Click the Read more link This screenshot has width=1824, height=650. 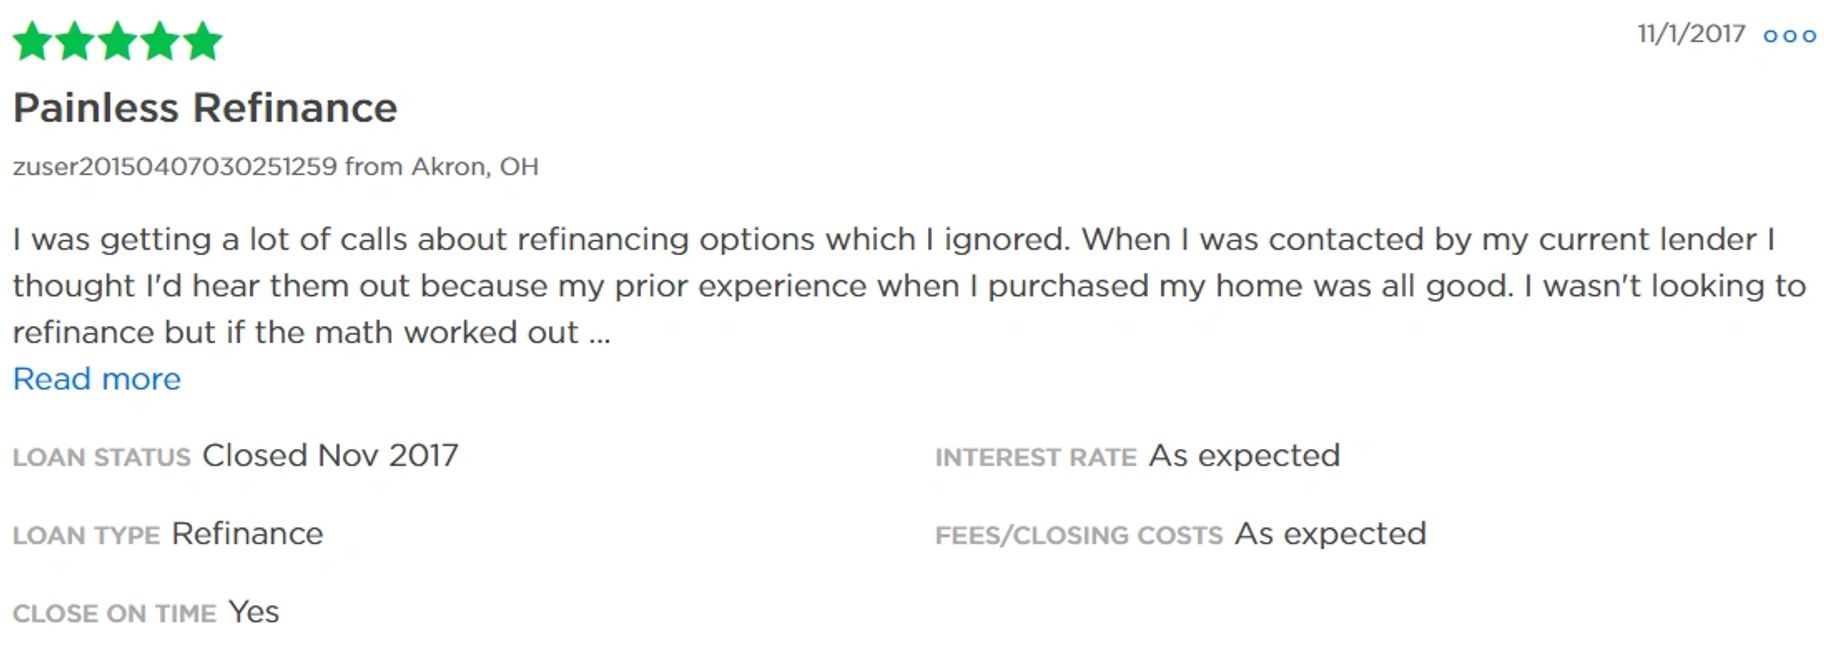[97, 379]
